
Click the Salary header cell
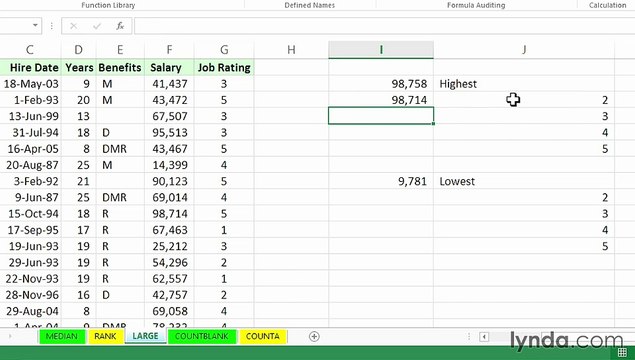169,68
